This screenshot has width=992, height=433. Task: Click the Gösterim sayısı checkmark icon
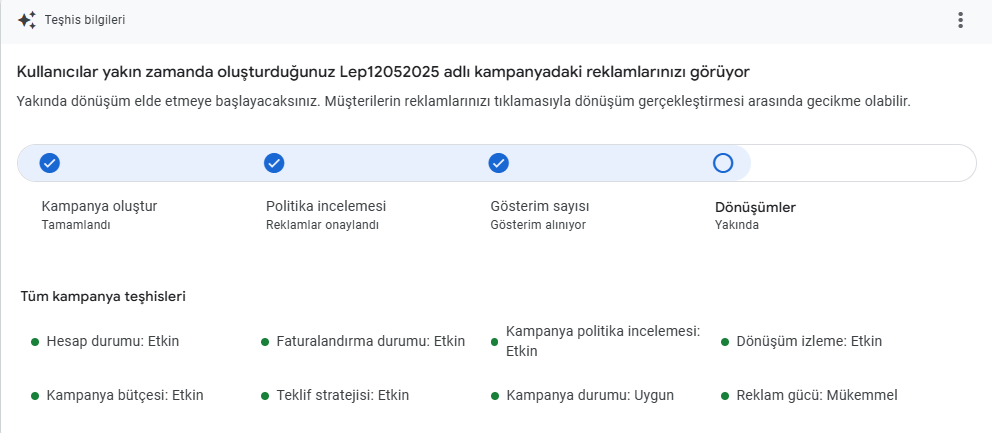(499, 163)
